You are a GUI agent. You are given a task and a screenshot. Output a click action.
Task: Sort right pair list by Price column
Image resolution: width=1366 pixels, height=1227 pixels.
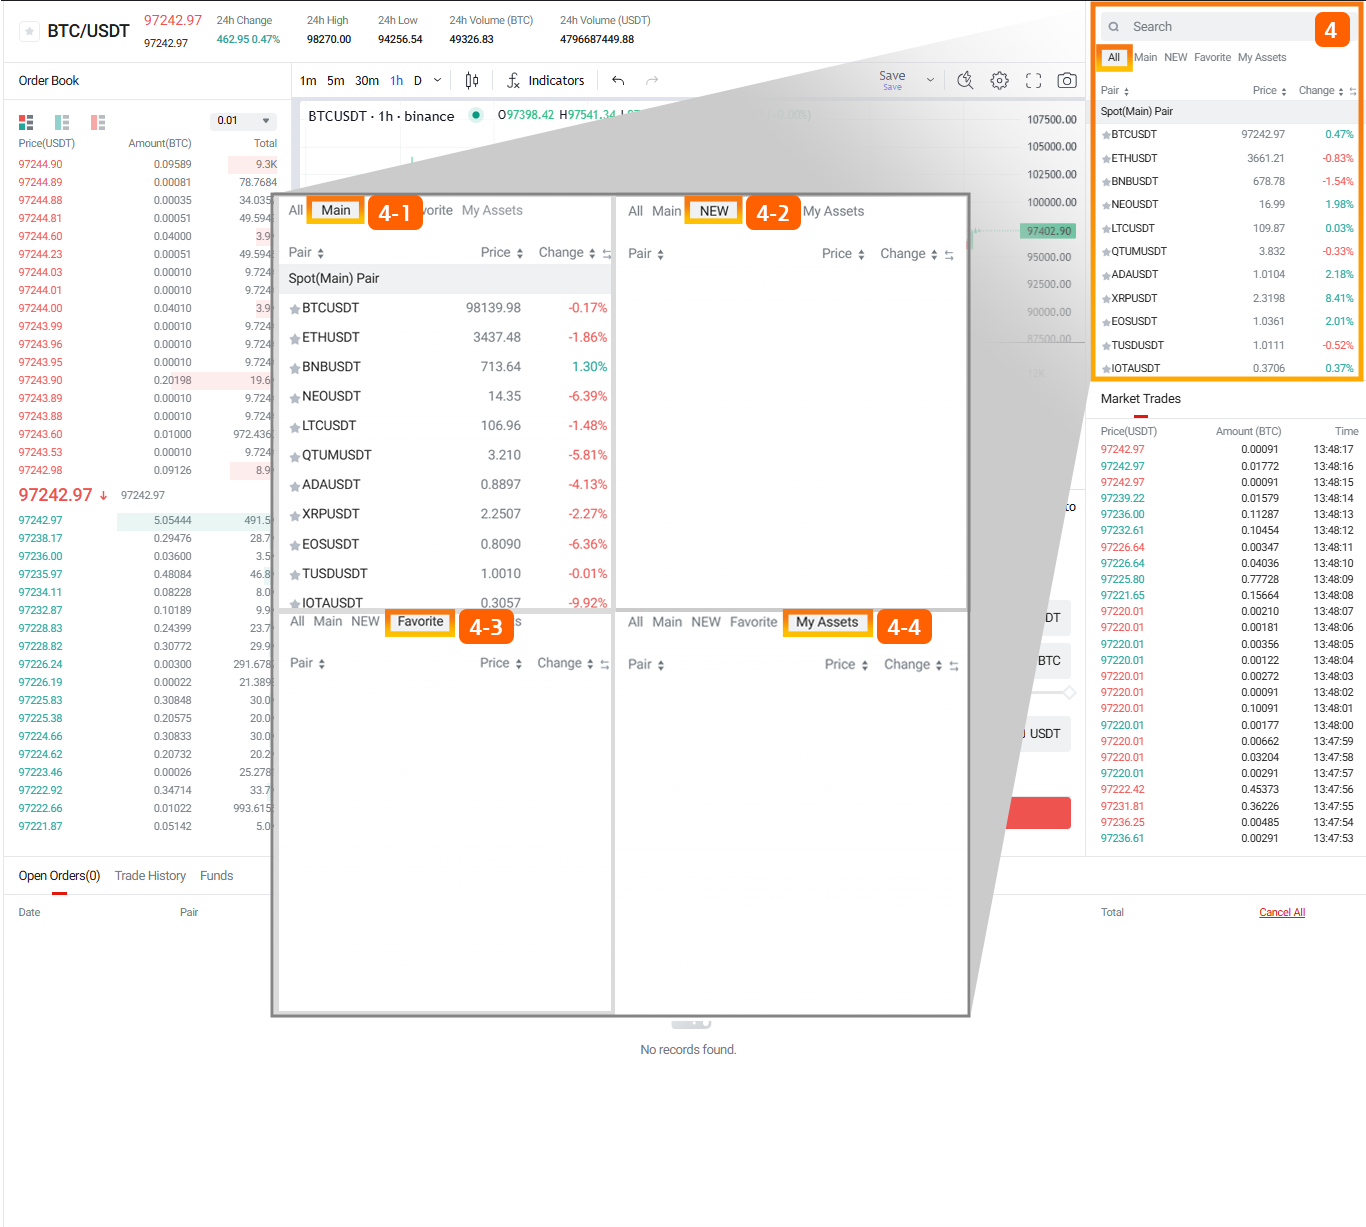click(1270, 90)
